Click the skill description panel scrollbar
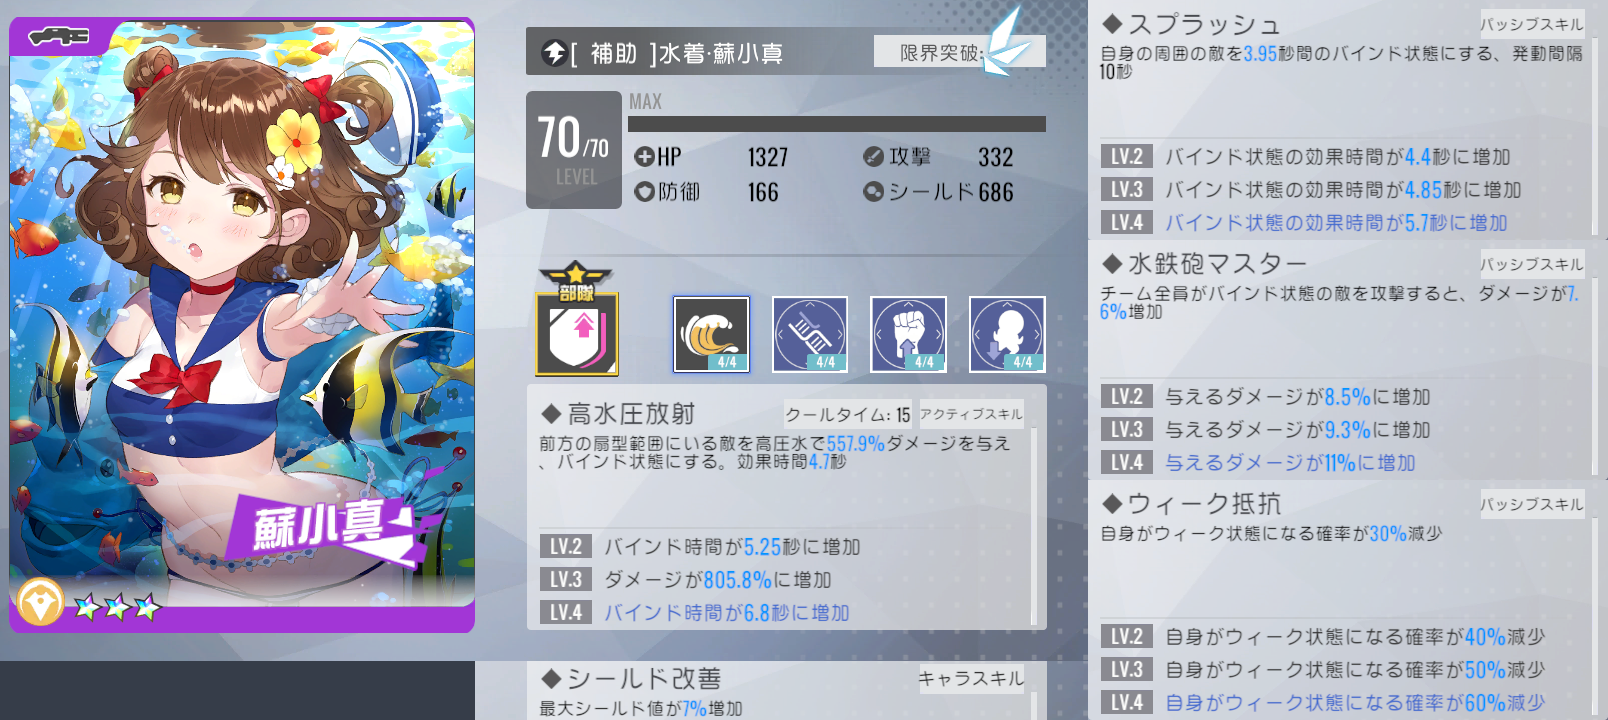Screen dimensions: 1608x720 (x=1034, y=527)
